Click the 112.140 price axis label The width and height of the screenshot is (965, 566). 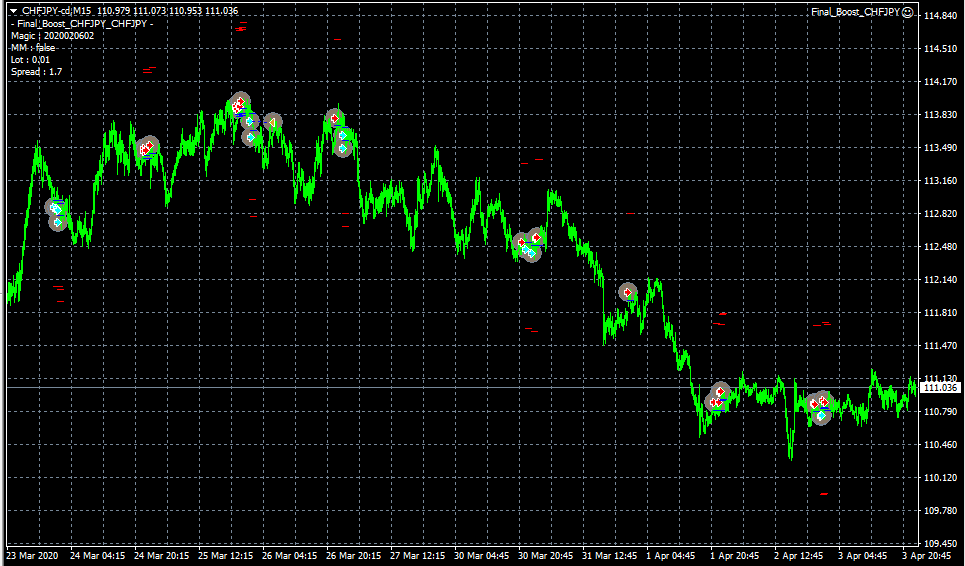coord(941,280)
